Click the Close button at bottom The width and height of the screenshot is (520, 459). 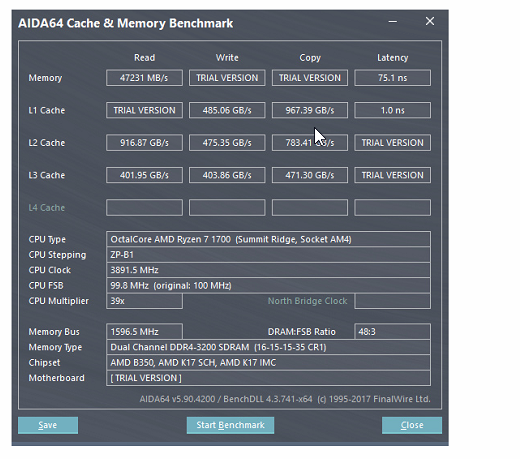click(412, 425)
